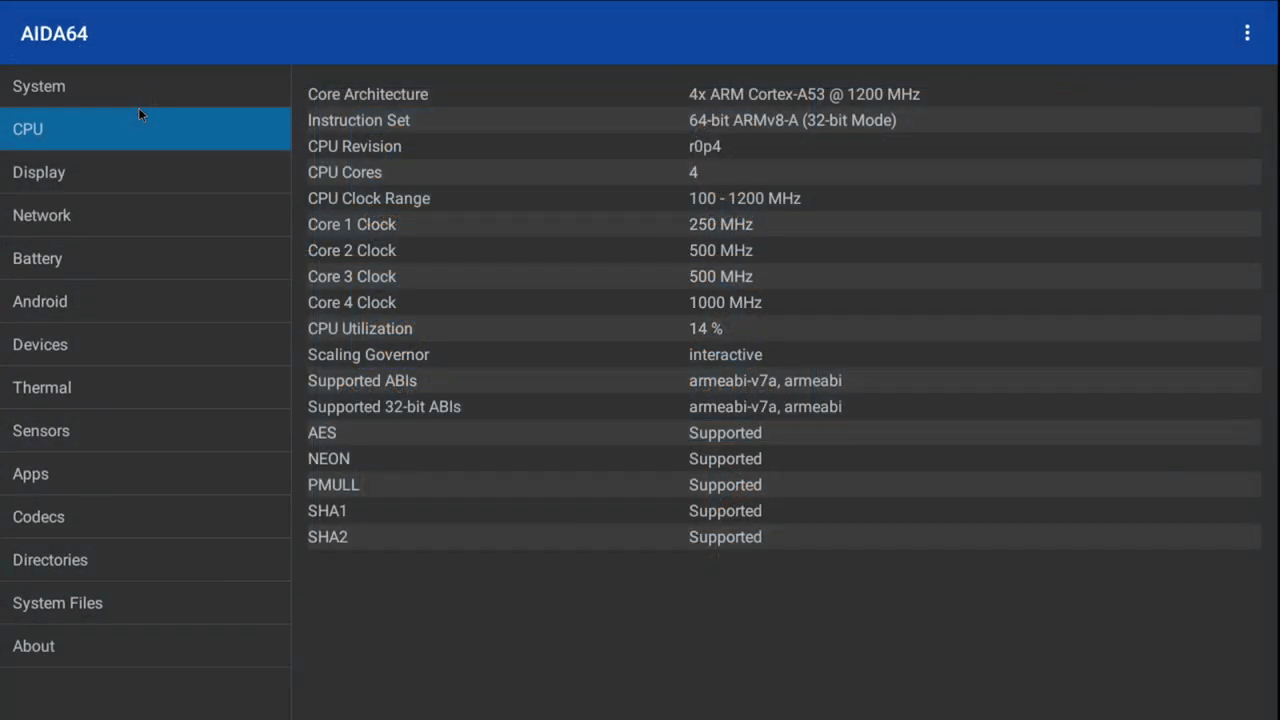Select the CPU Revision row label
The width and height of the screenshot is (1280, 720).
(x=355, y=146)
